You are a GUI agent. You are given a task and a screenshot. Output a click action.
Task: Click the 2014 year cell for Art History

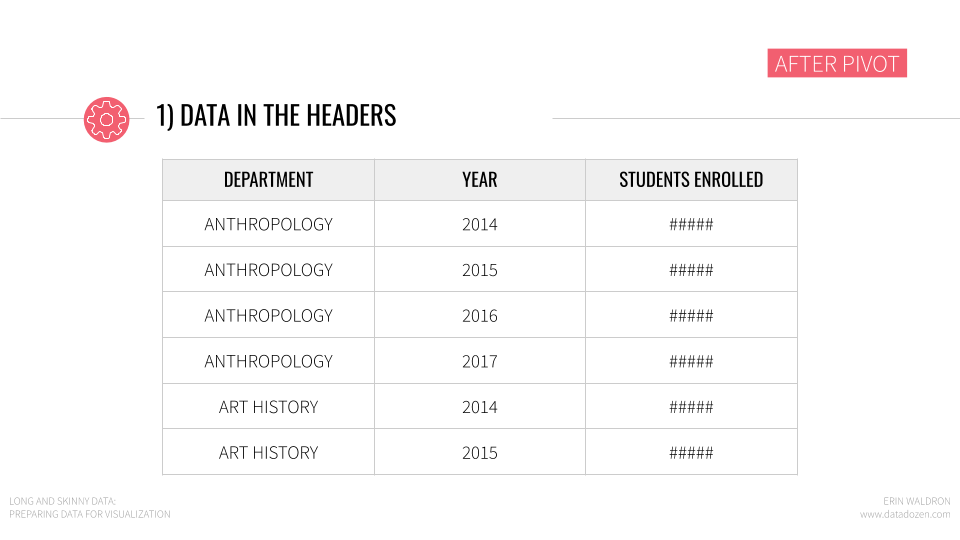coord(480,407)
